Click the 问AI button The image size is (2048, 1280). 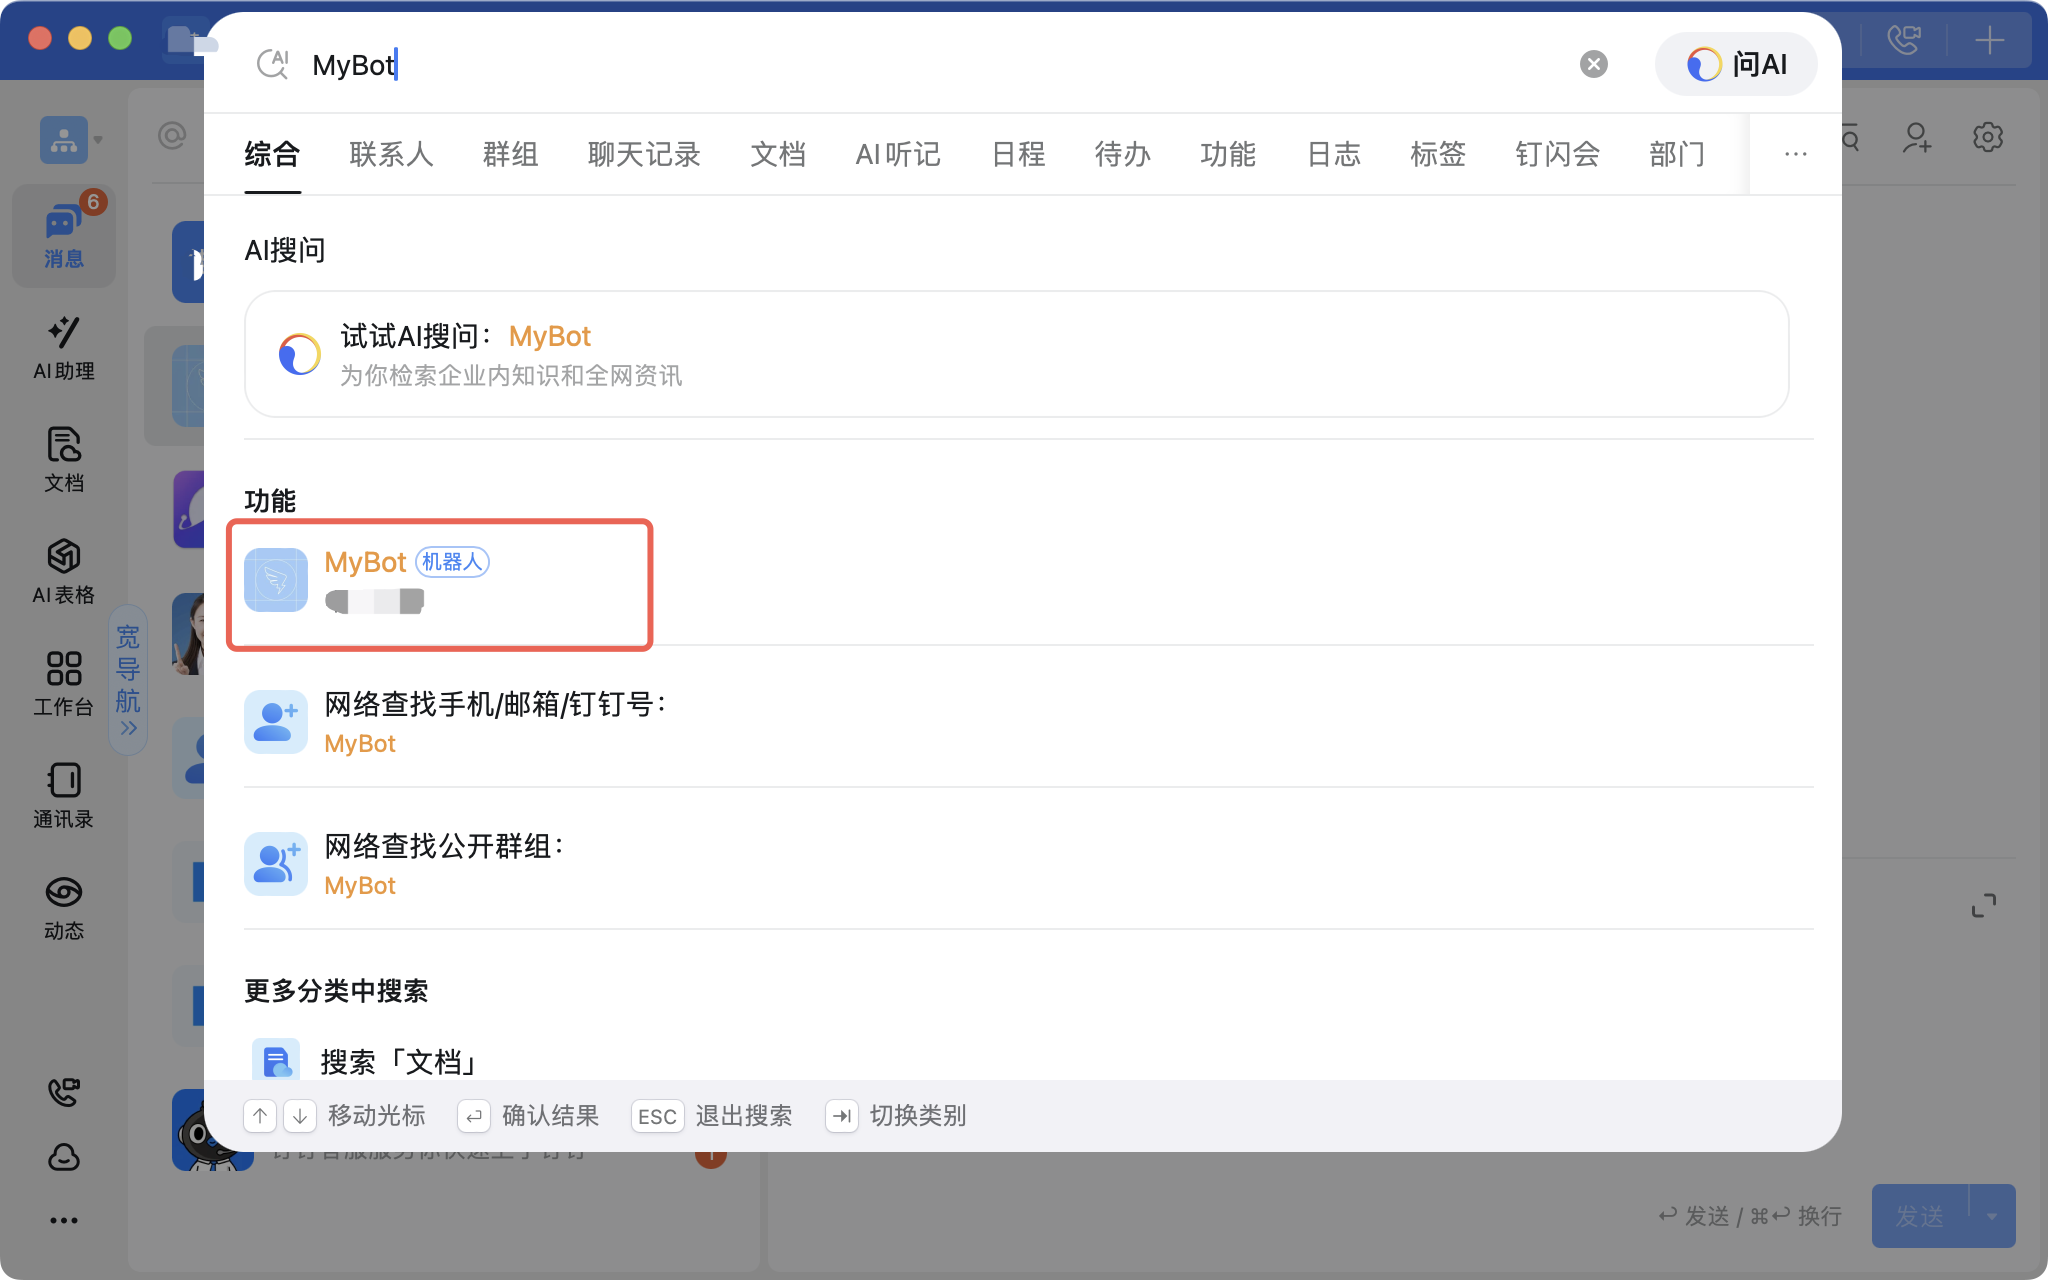[x=1736, y=64]
